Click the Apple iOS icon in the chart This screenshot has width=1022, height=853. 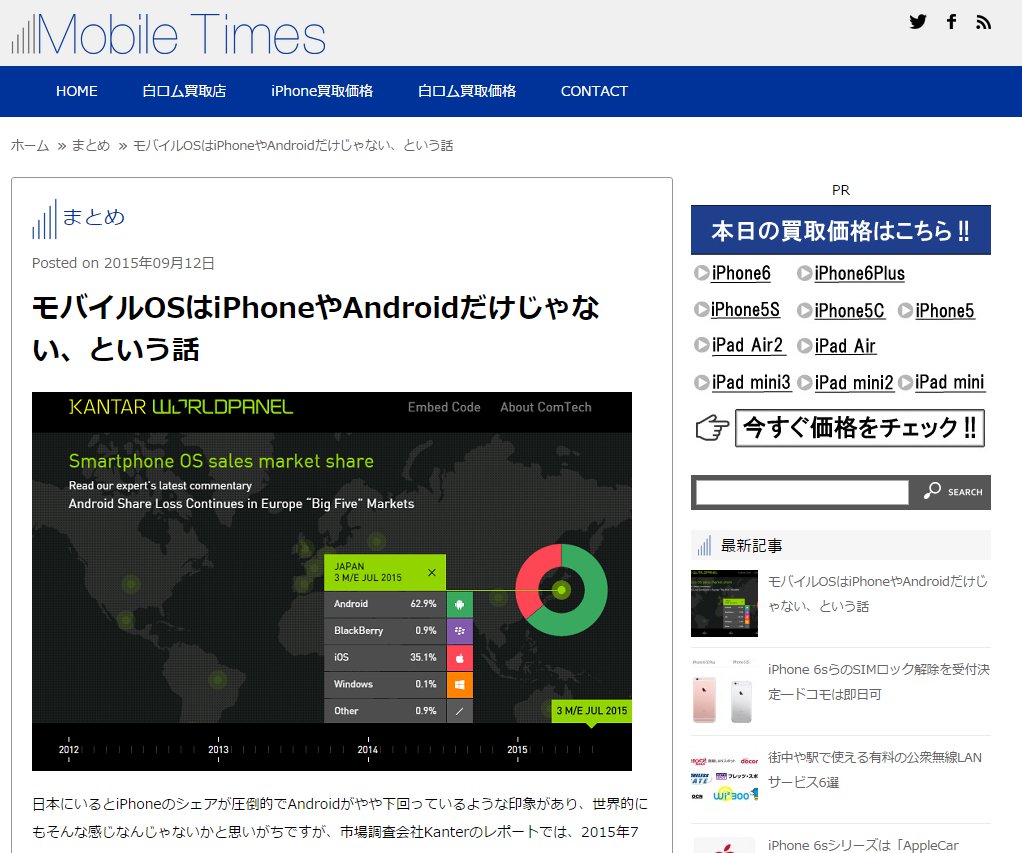460,658
